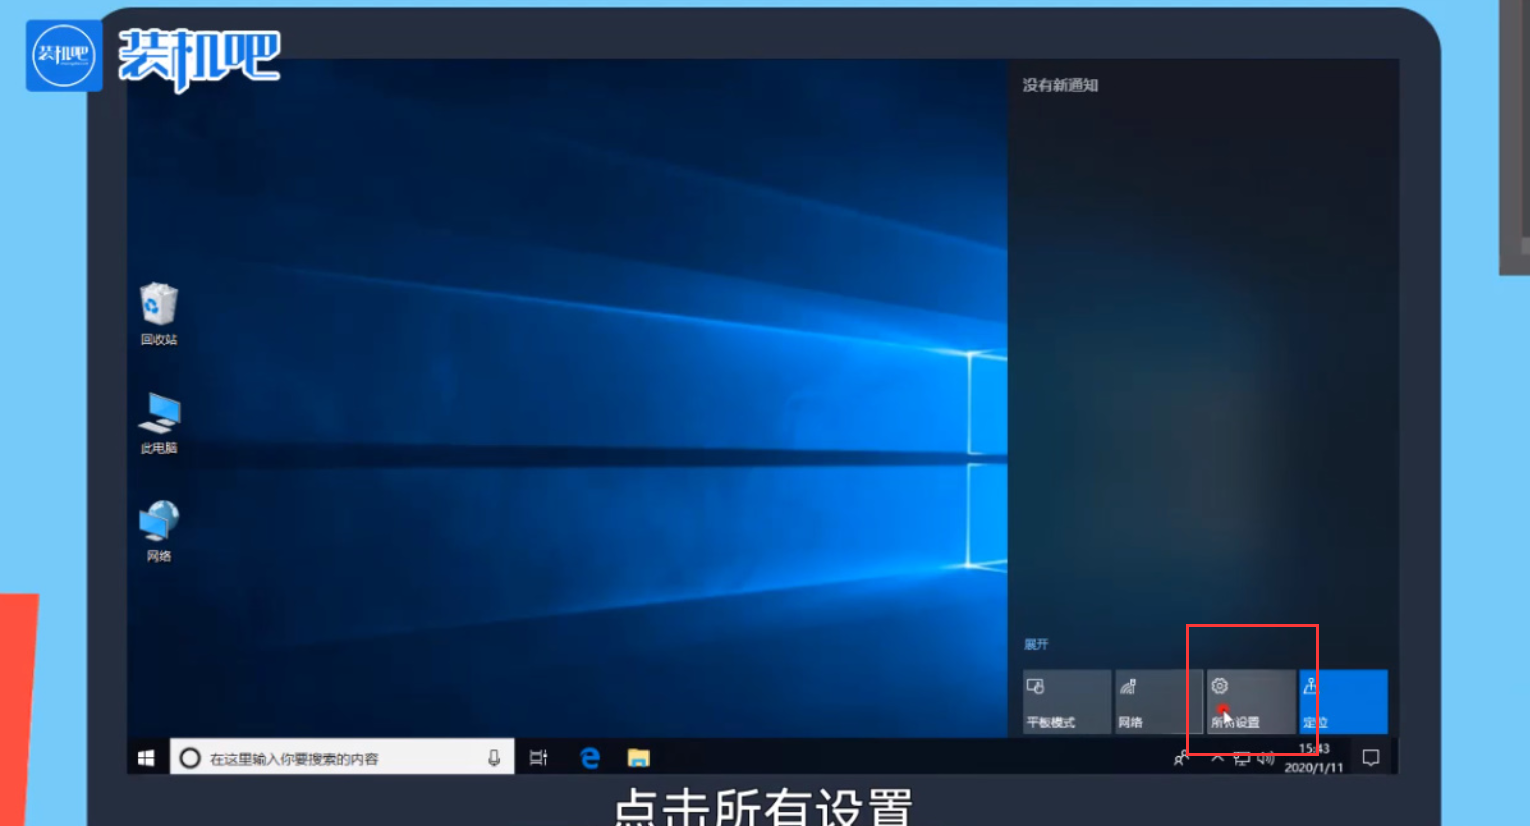
Task: Click the microphone icon in search box
Action: coord(494,758)
